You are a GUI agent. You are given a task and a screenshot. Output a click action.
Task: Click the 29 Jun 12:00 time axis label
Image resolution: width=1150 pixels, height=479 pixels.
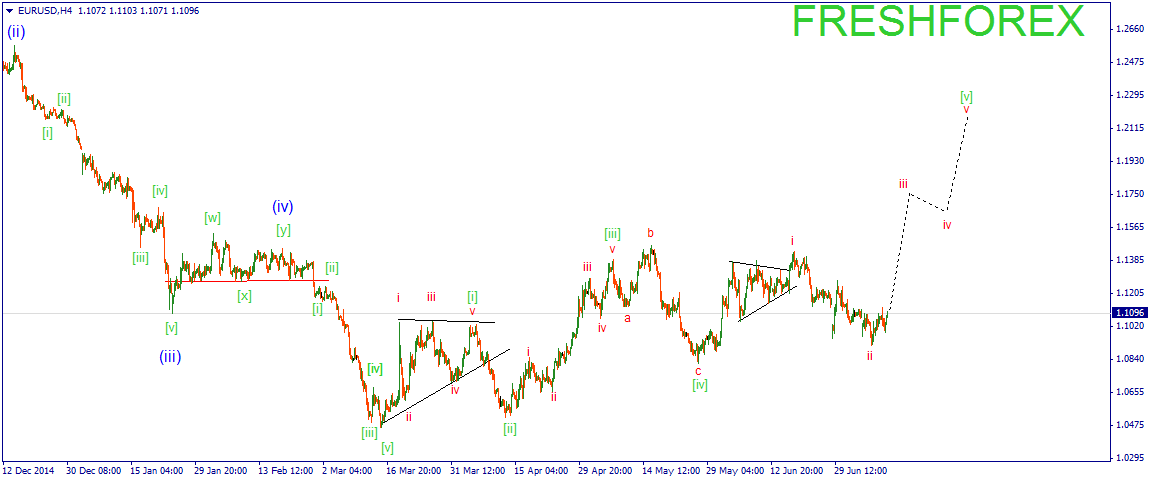861,469
